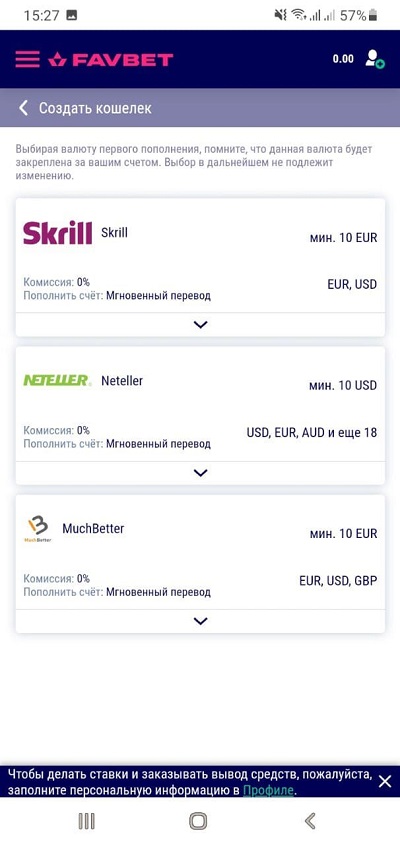Open the hamburger menu
Viewport: 400px width, 844px height.
[27, 59]
